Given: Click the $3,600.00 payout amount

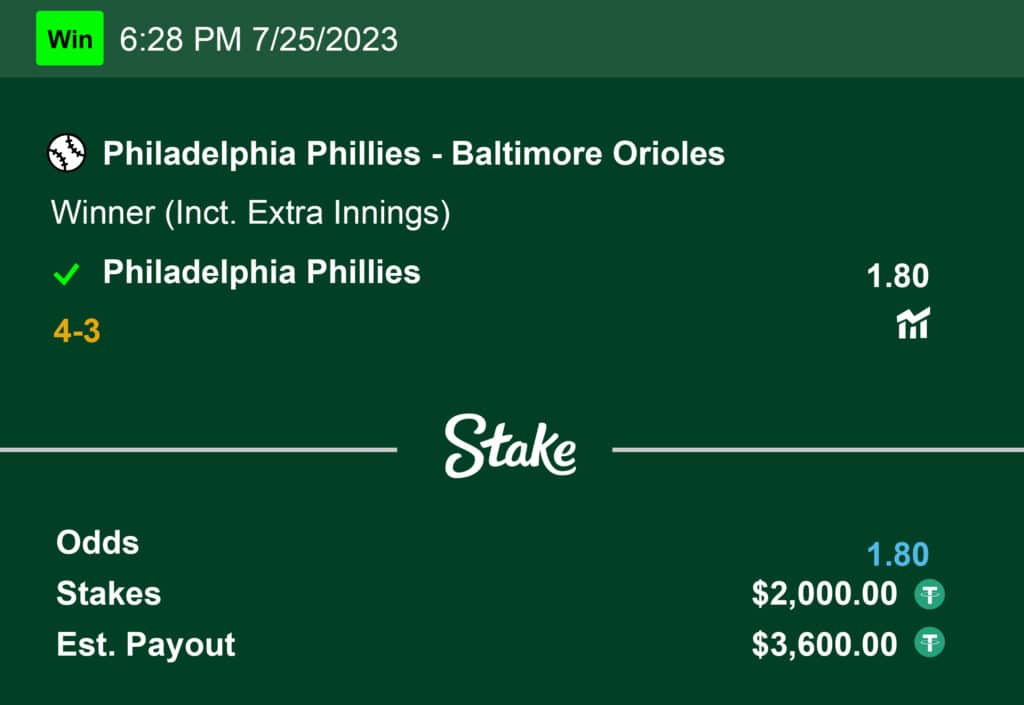Looking at the screenshot, I should (824, 645).
